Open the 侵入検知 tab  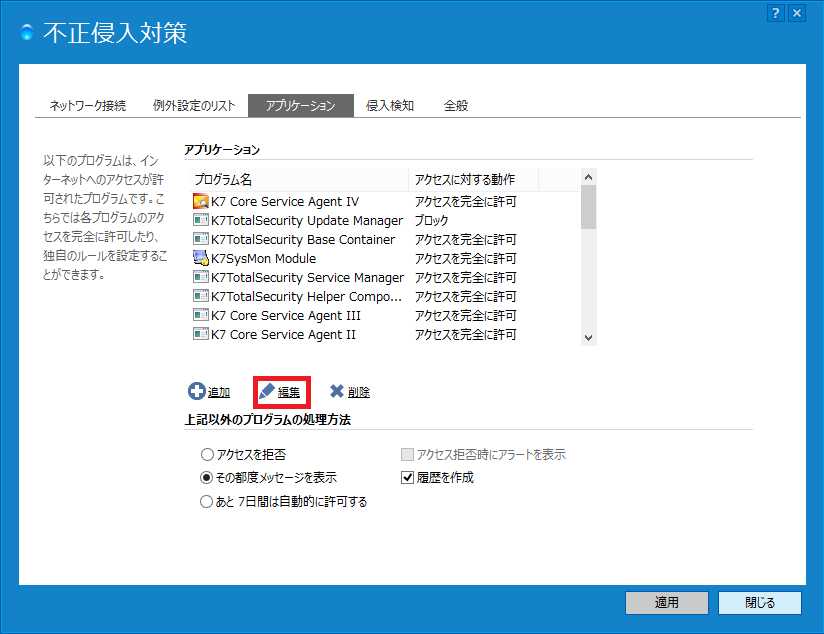(390, 106)
